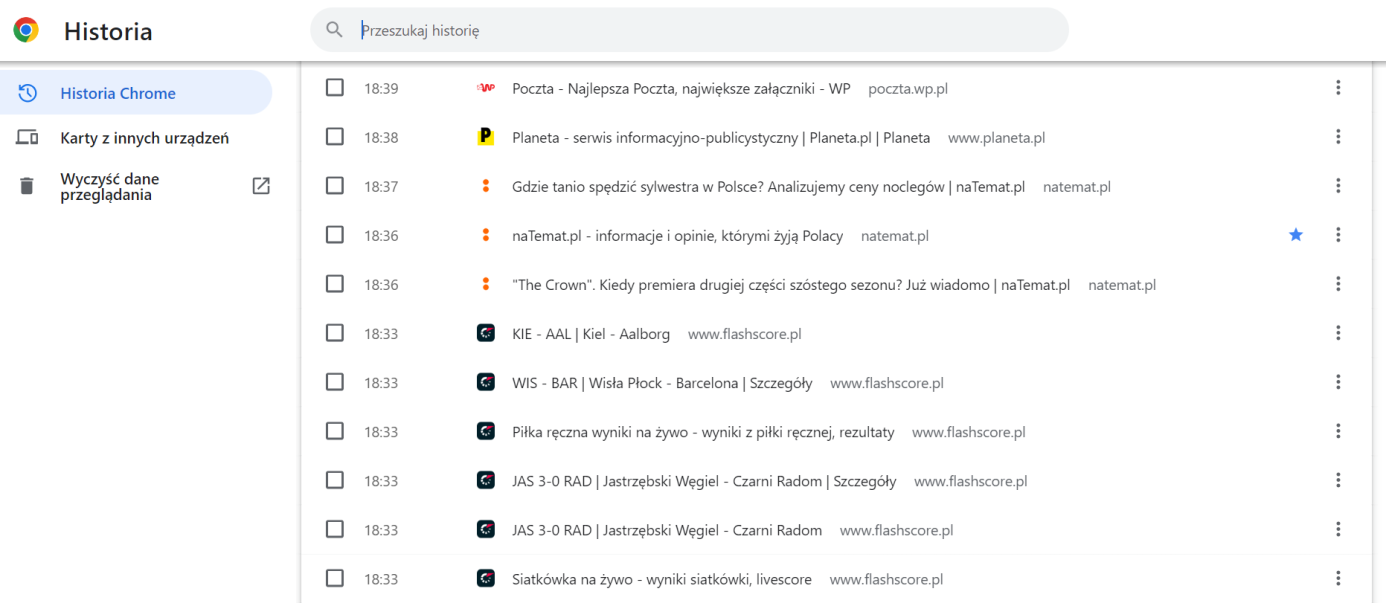Click the blue bookmark star icon
This screenshot has height=603, width=1386.
click(x=1296, y=235)
